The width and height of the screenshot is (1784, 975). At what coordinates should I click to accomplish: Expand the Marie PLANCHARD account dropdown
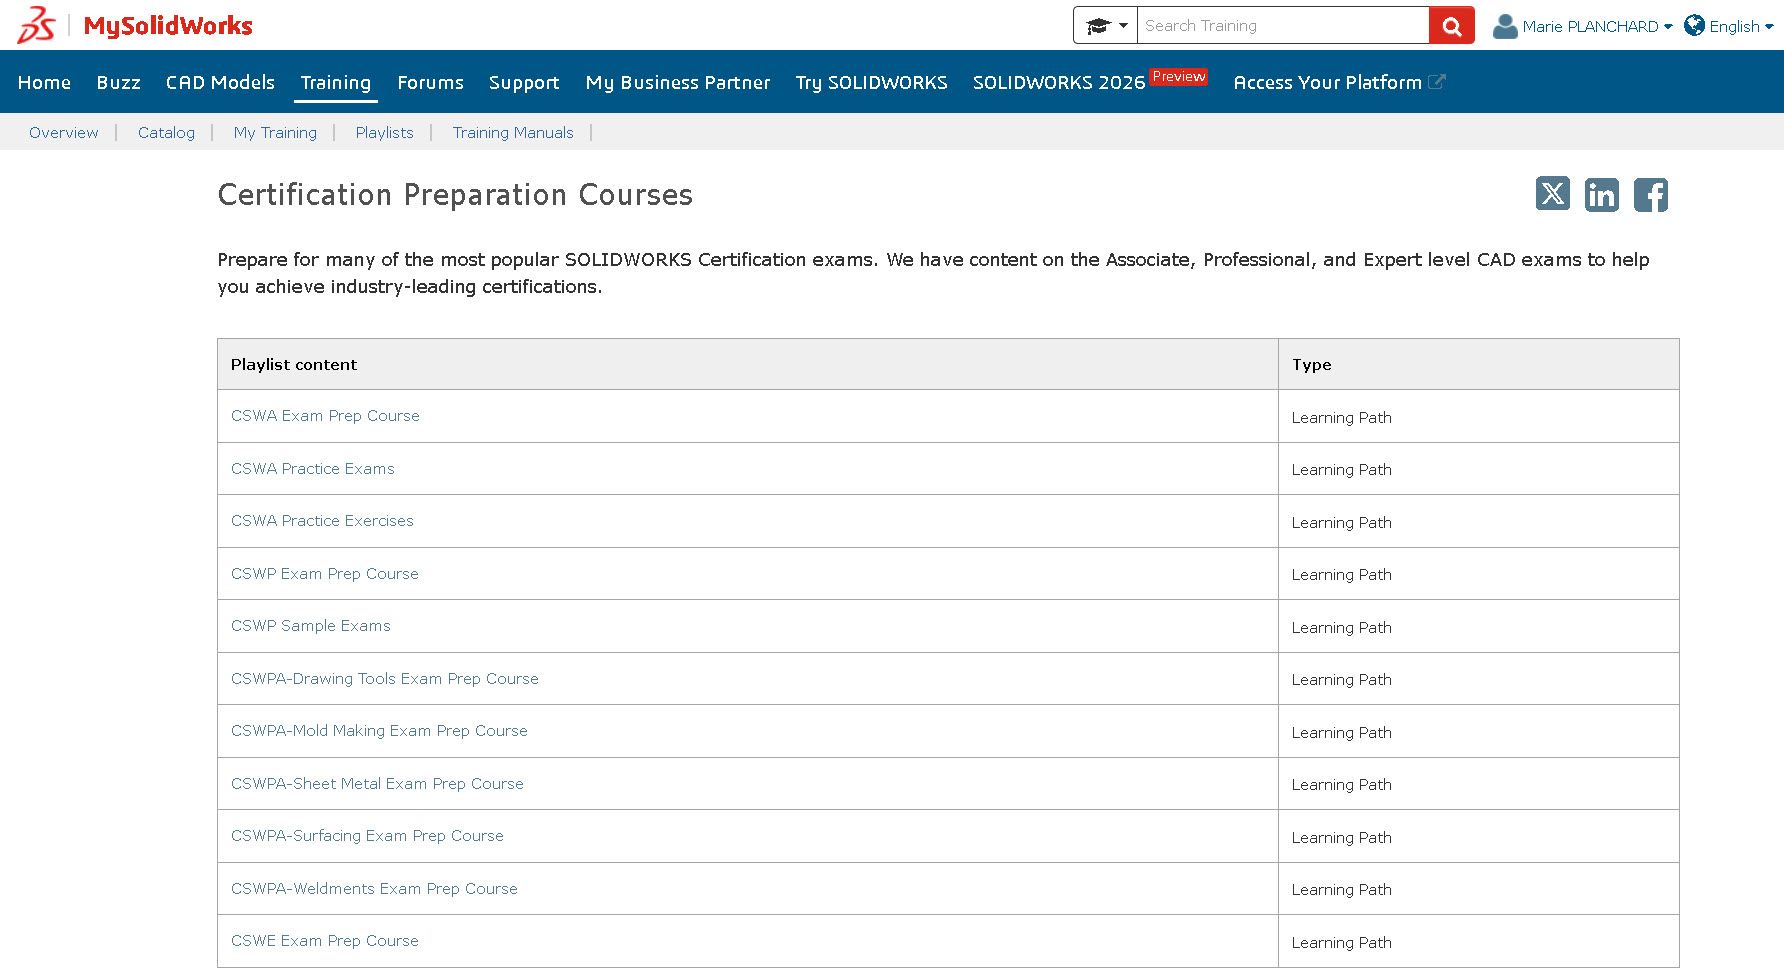tap(1668, 26)
